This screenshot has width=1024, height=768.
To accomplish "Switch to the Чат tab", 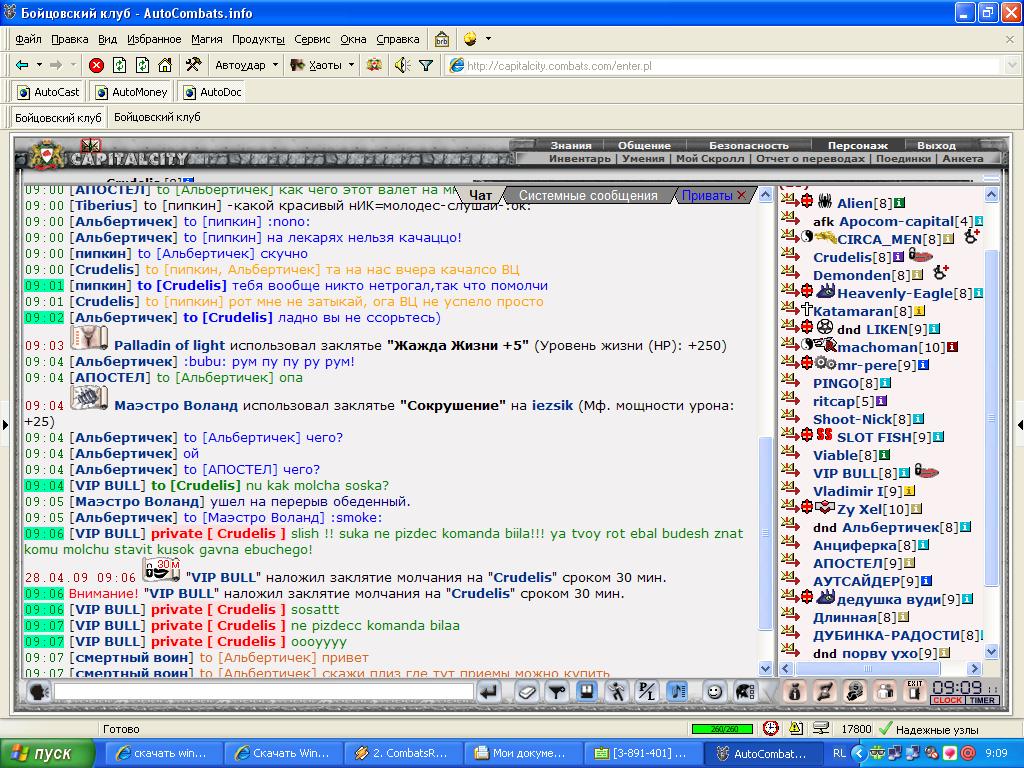I will click(480, 195).
